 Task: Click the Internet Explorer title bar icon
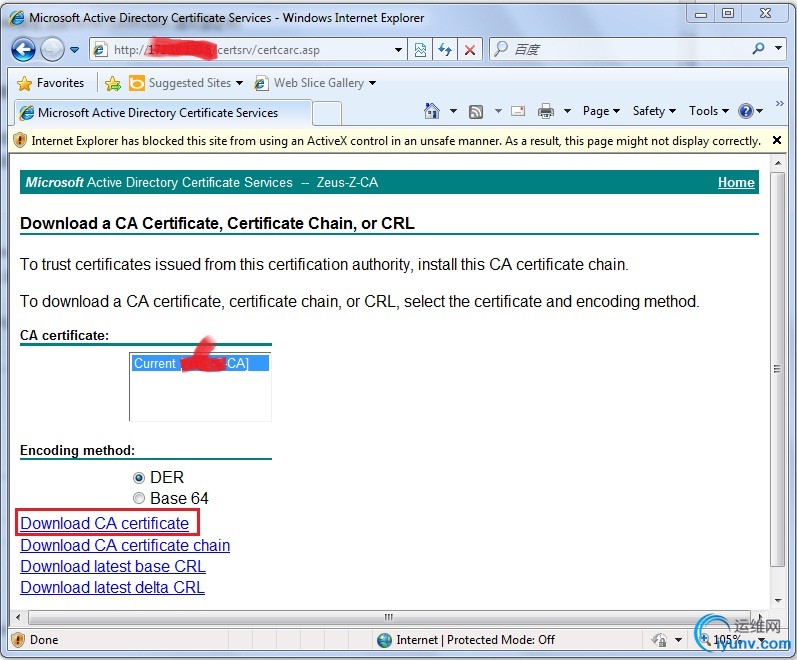(x=16, y=18)
